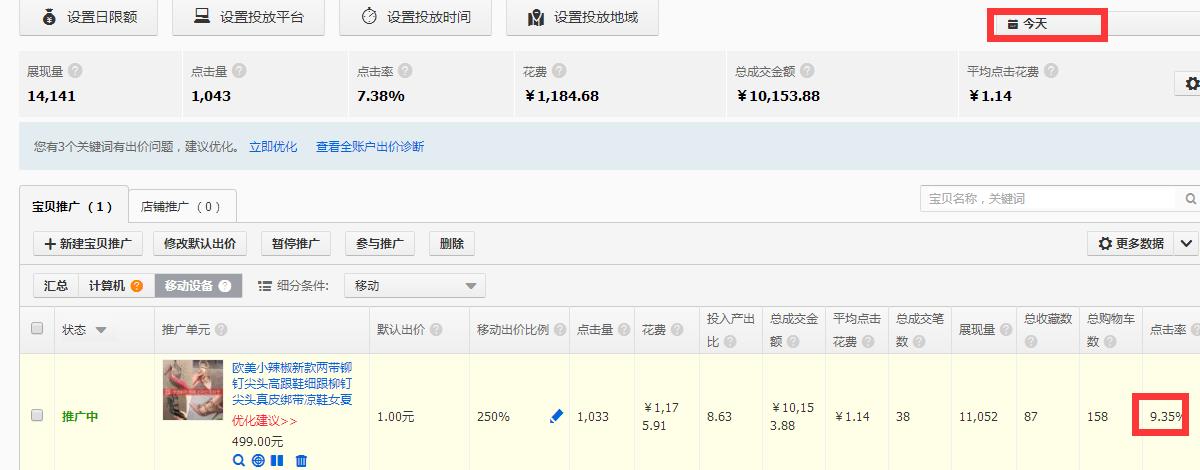Click the 更多数据 button
The height and width of the screenshot is (470, 1200).
(1131, 243)
